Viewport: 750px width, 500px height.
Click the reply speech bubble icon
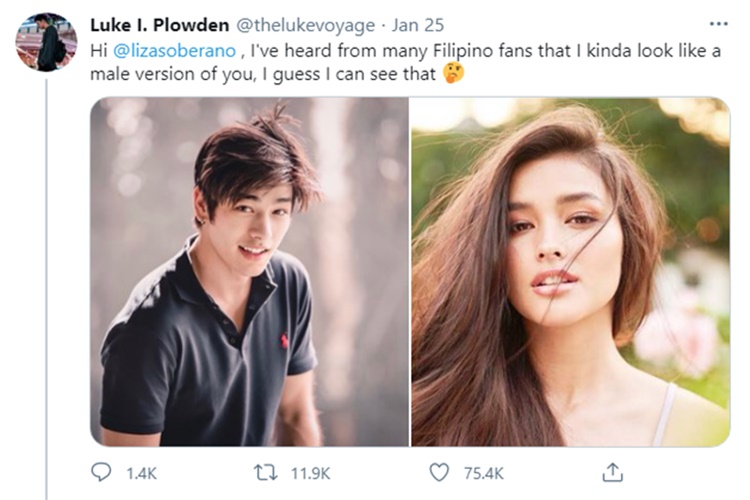coord(102,471)
